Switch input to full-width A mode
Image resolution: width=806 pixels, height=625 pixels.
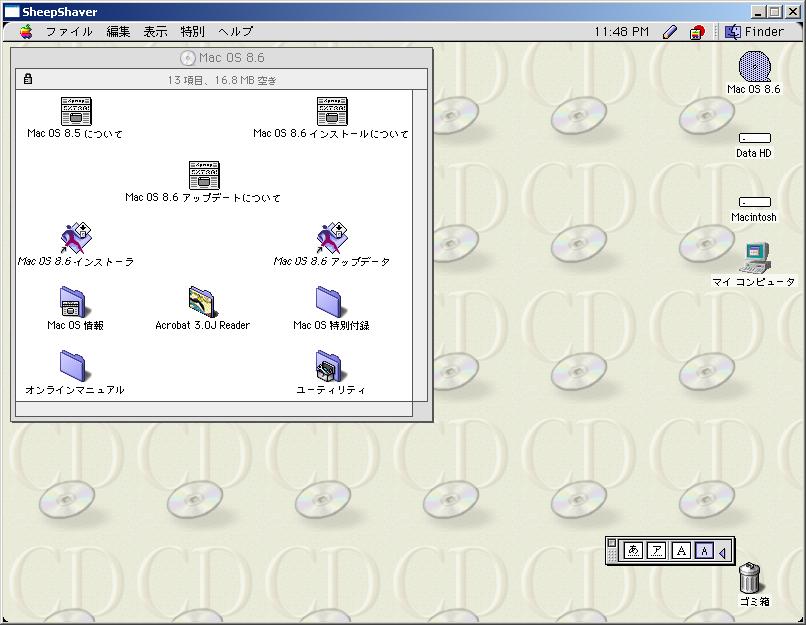681,551
